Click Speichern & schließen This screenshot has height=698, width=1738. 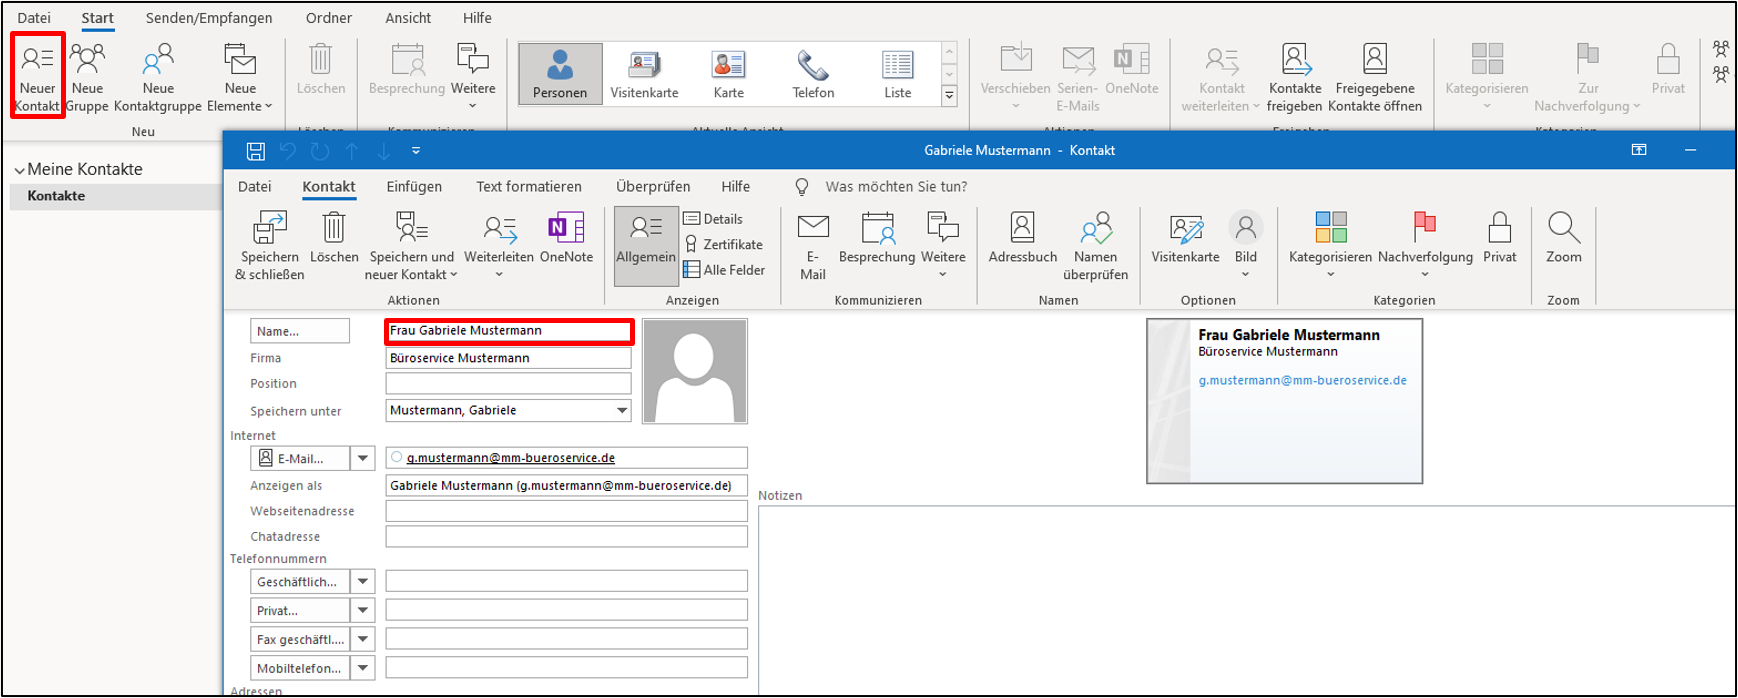(270, 246)
